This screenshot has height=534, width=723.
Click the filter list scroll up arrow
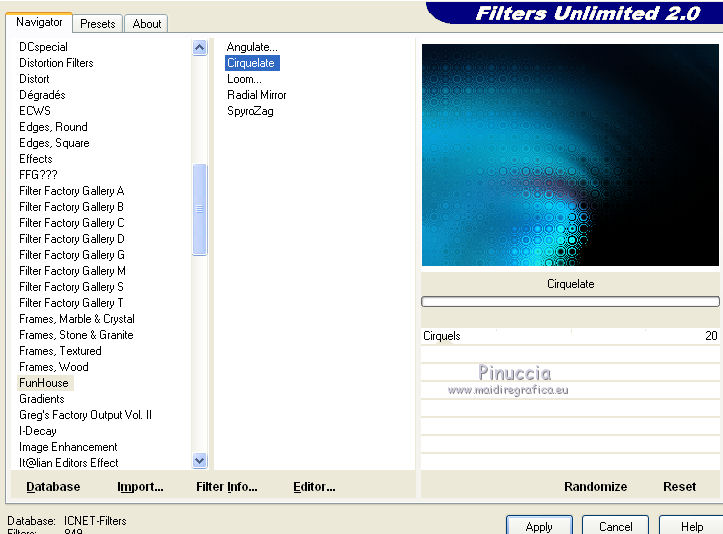(x=200, y=47)
